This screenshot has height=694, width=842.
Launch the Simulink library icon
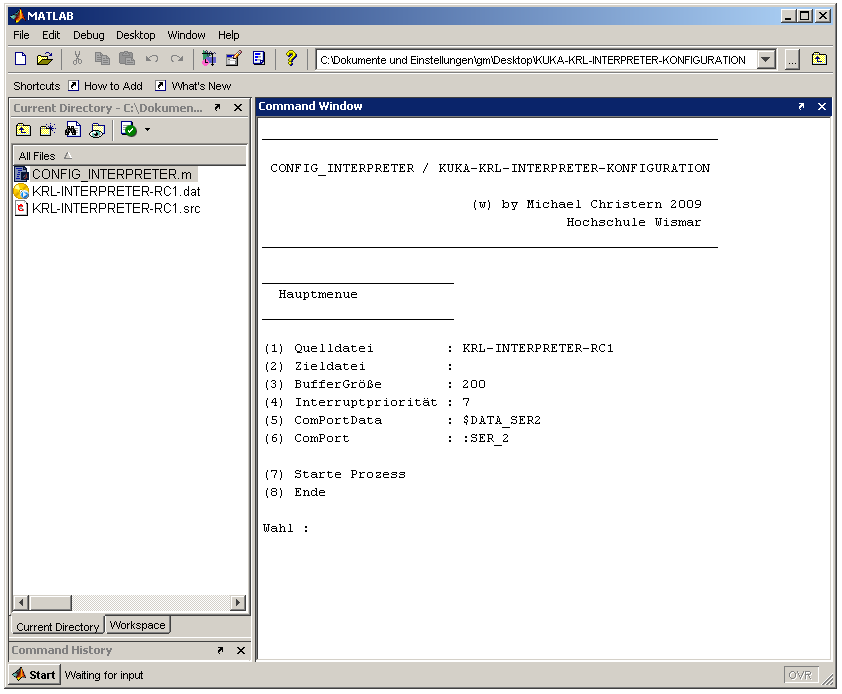208,59
